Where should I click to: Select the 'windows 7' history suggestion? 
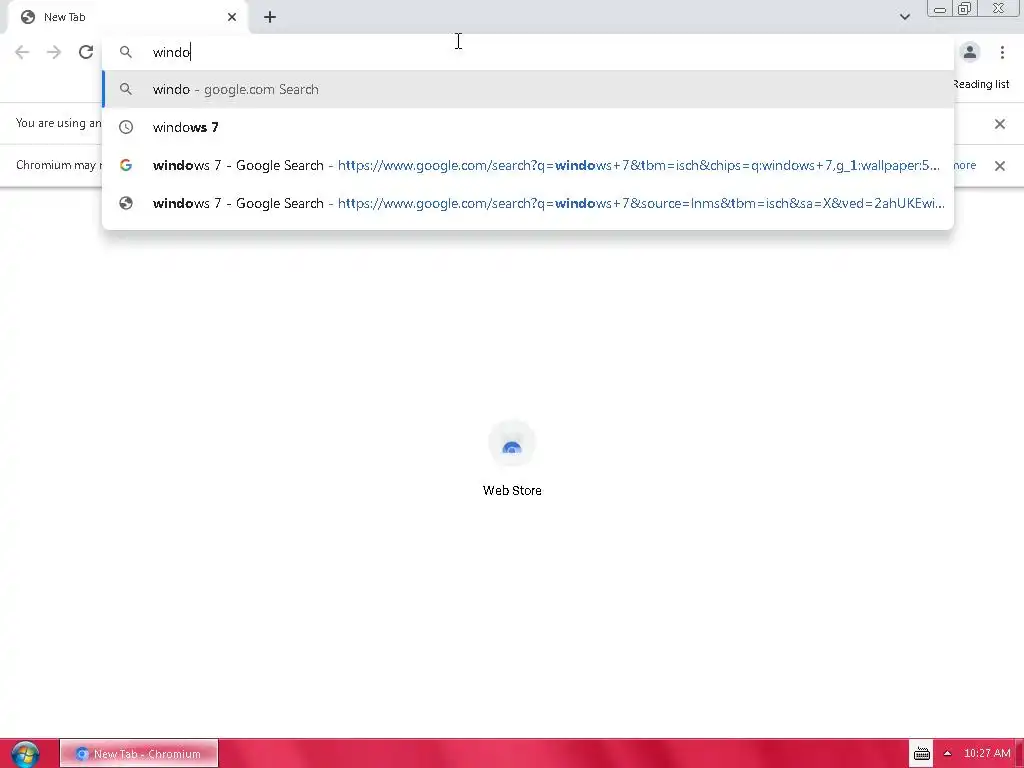tap(528, 127)
